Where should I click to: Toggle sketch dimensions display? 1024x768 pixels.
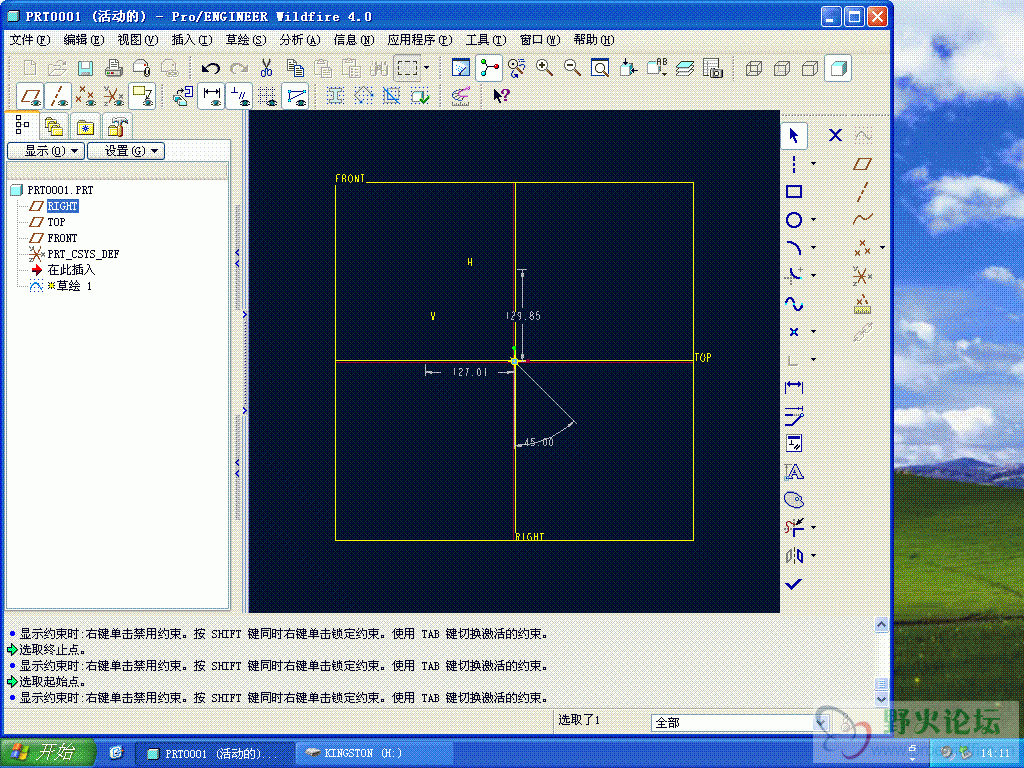[211, 96]
